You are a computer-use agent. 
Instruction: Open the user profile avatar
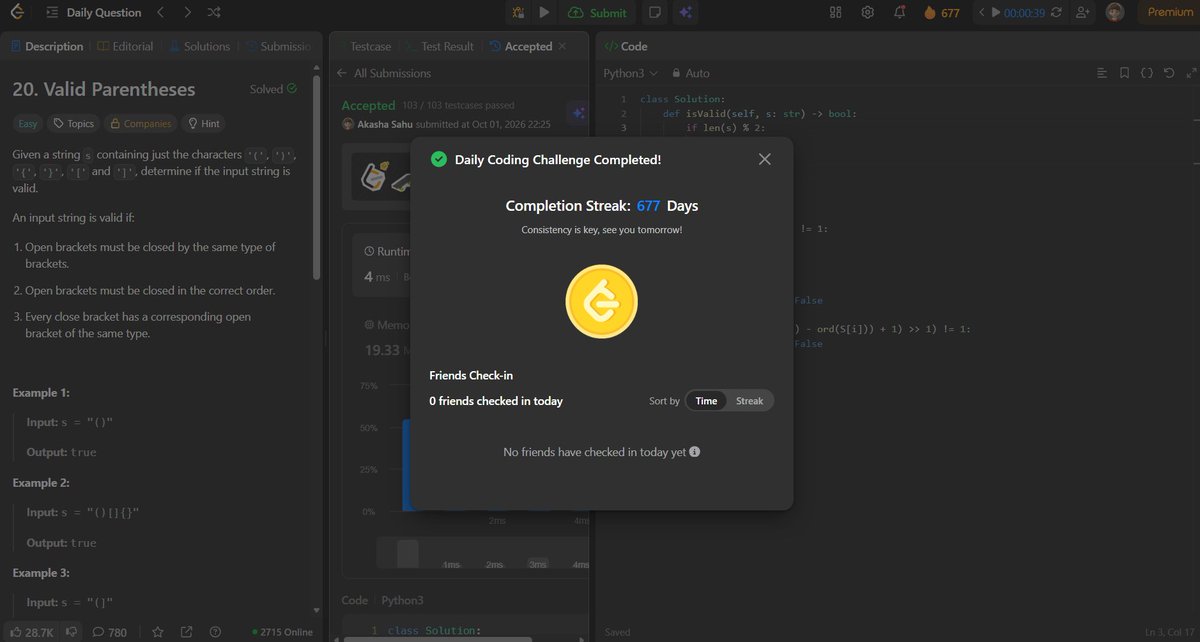[x=1114, y=13]
